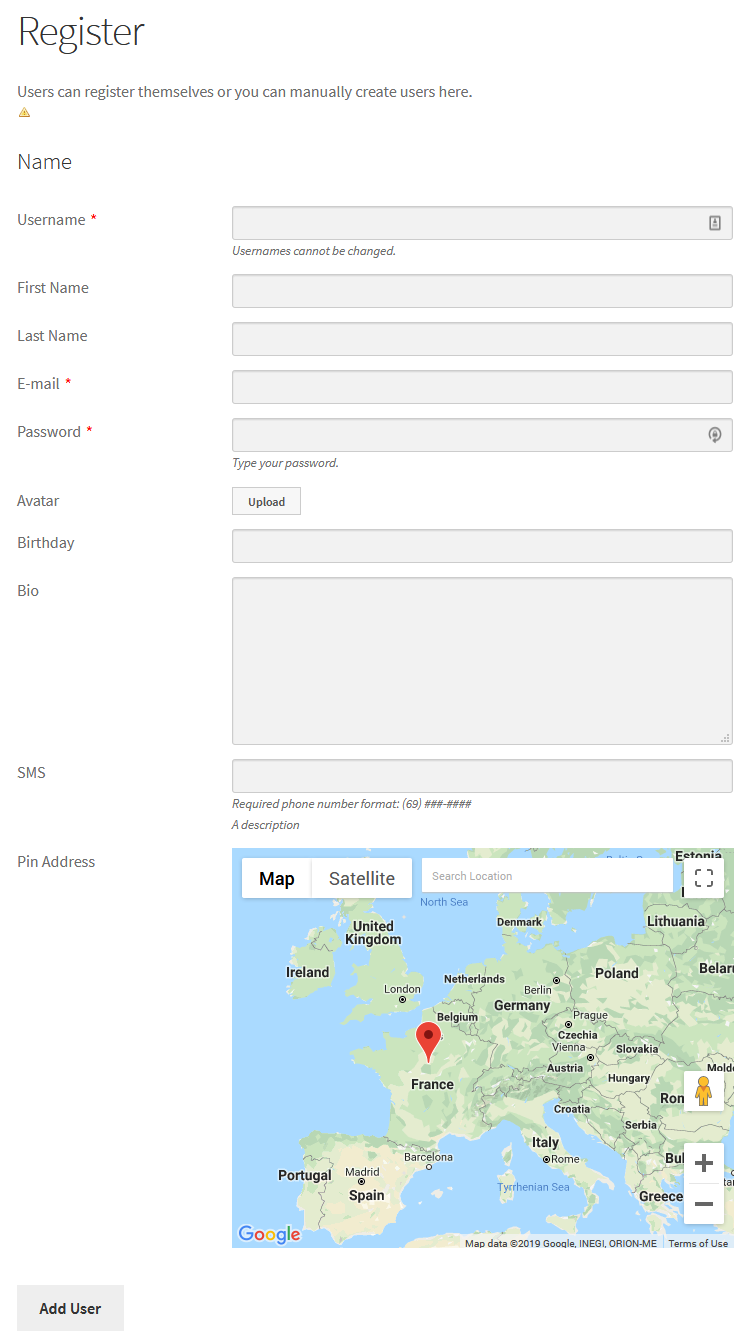Click the Barcelona city label on map

point(428,1157)
